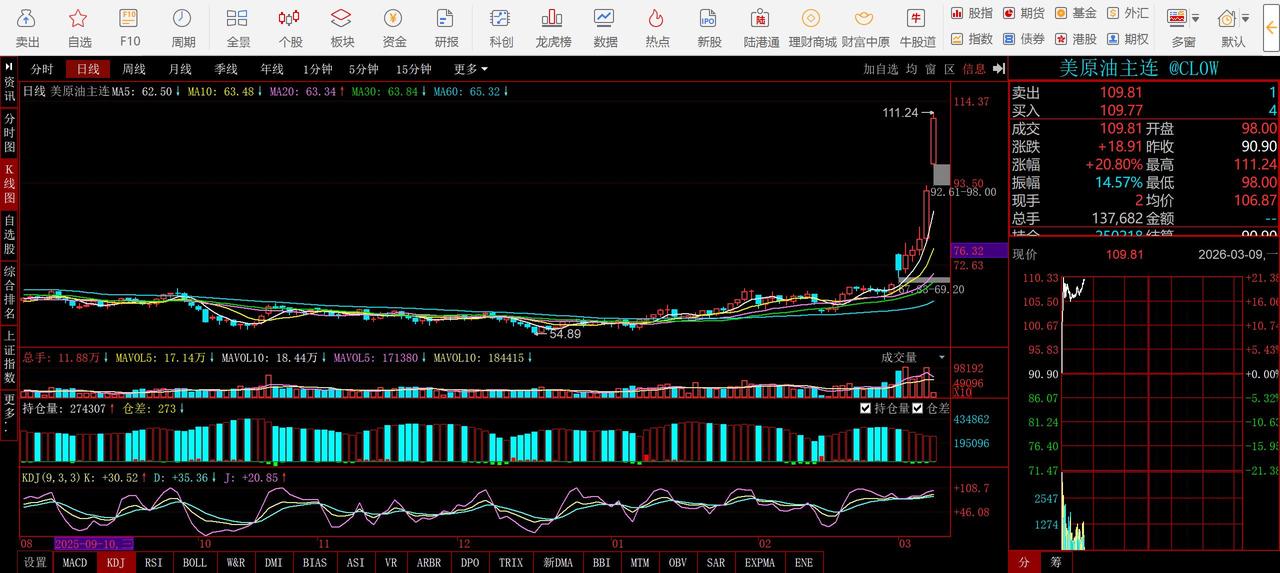Switch to 5分钟 period tab
This screenshot has width=1280, height=573.
[x=363, y=69]
